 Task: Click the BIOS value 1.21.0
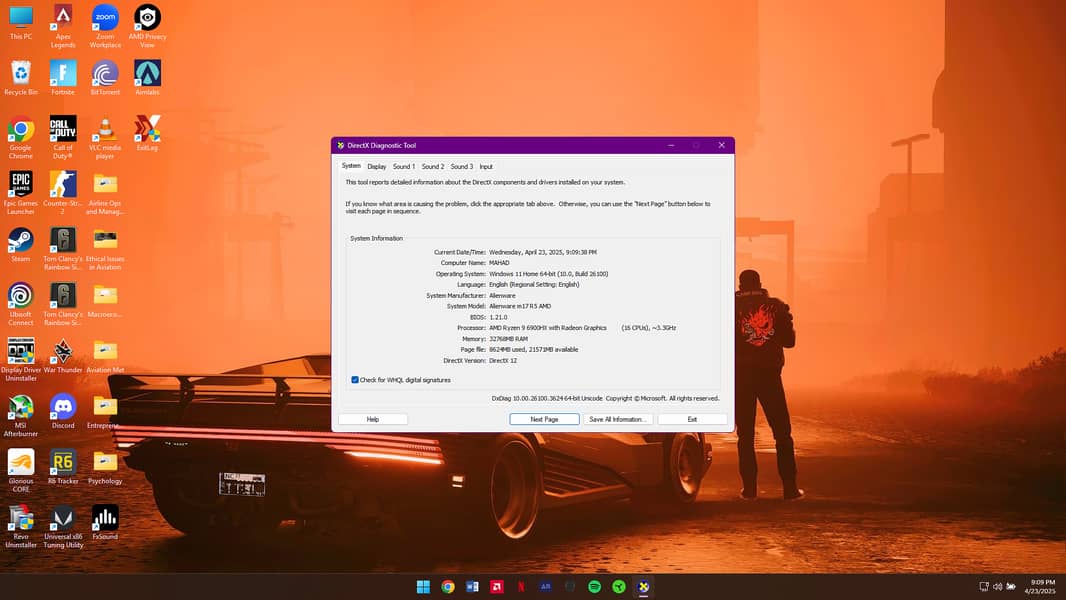pyautogui.click(x=498, y=317)
